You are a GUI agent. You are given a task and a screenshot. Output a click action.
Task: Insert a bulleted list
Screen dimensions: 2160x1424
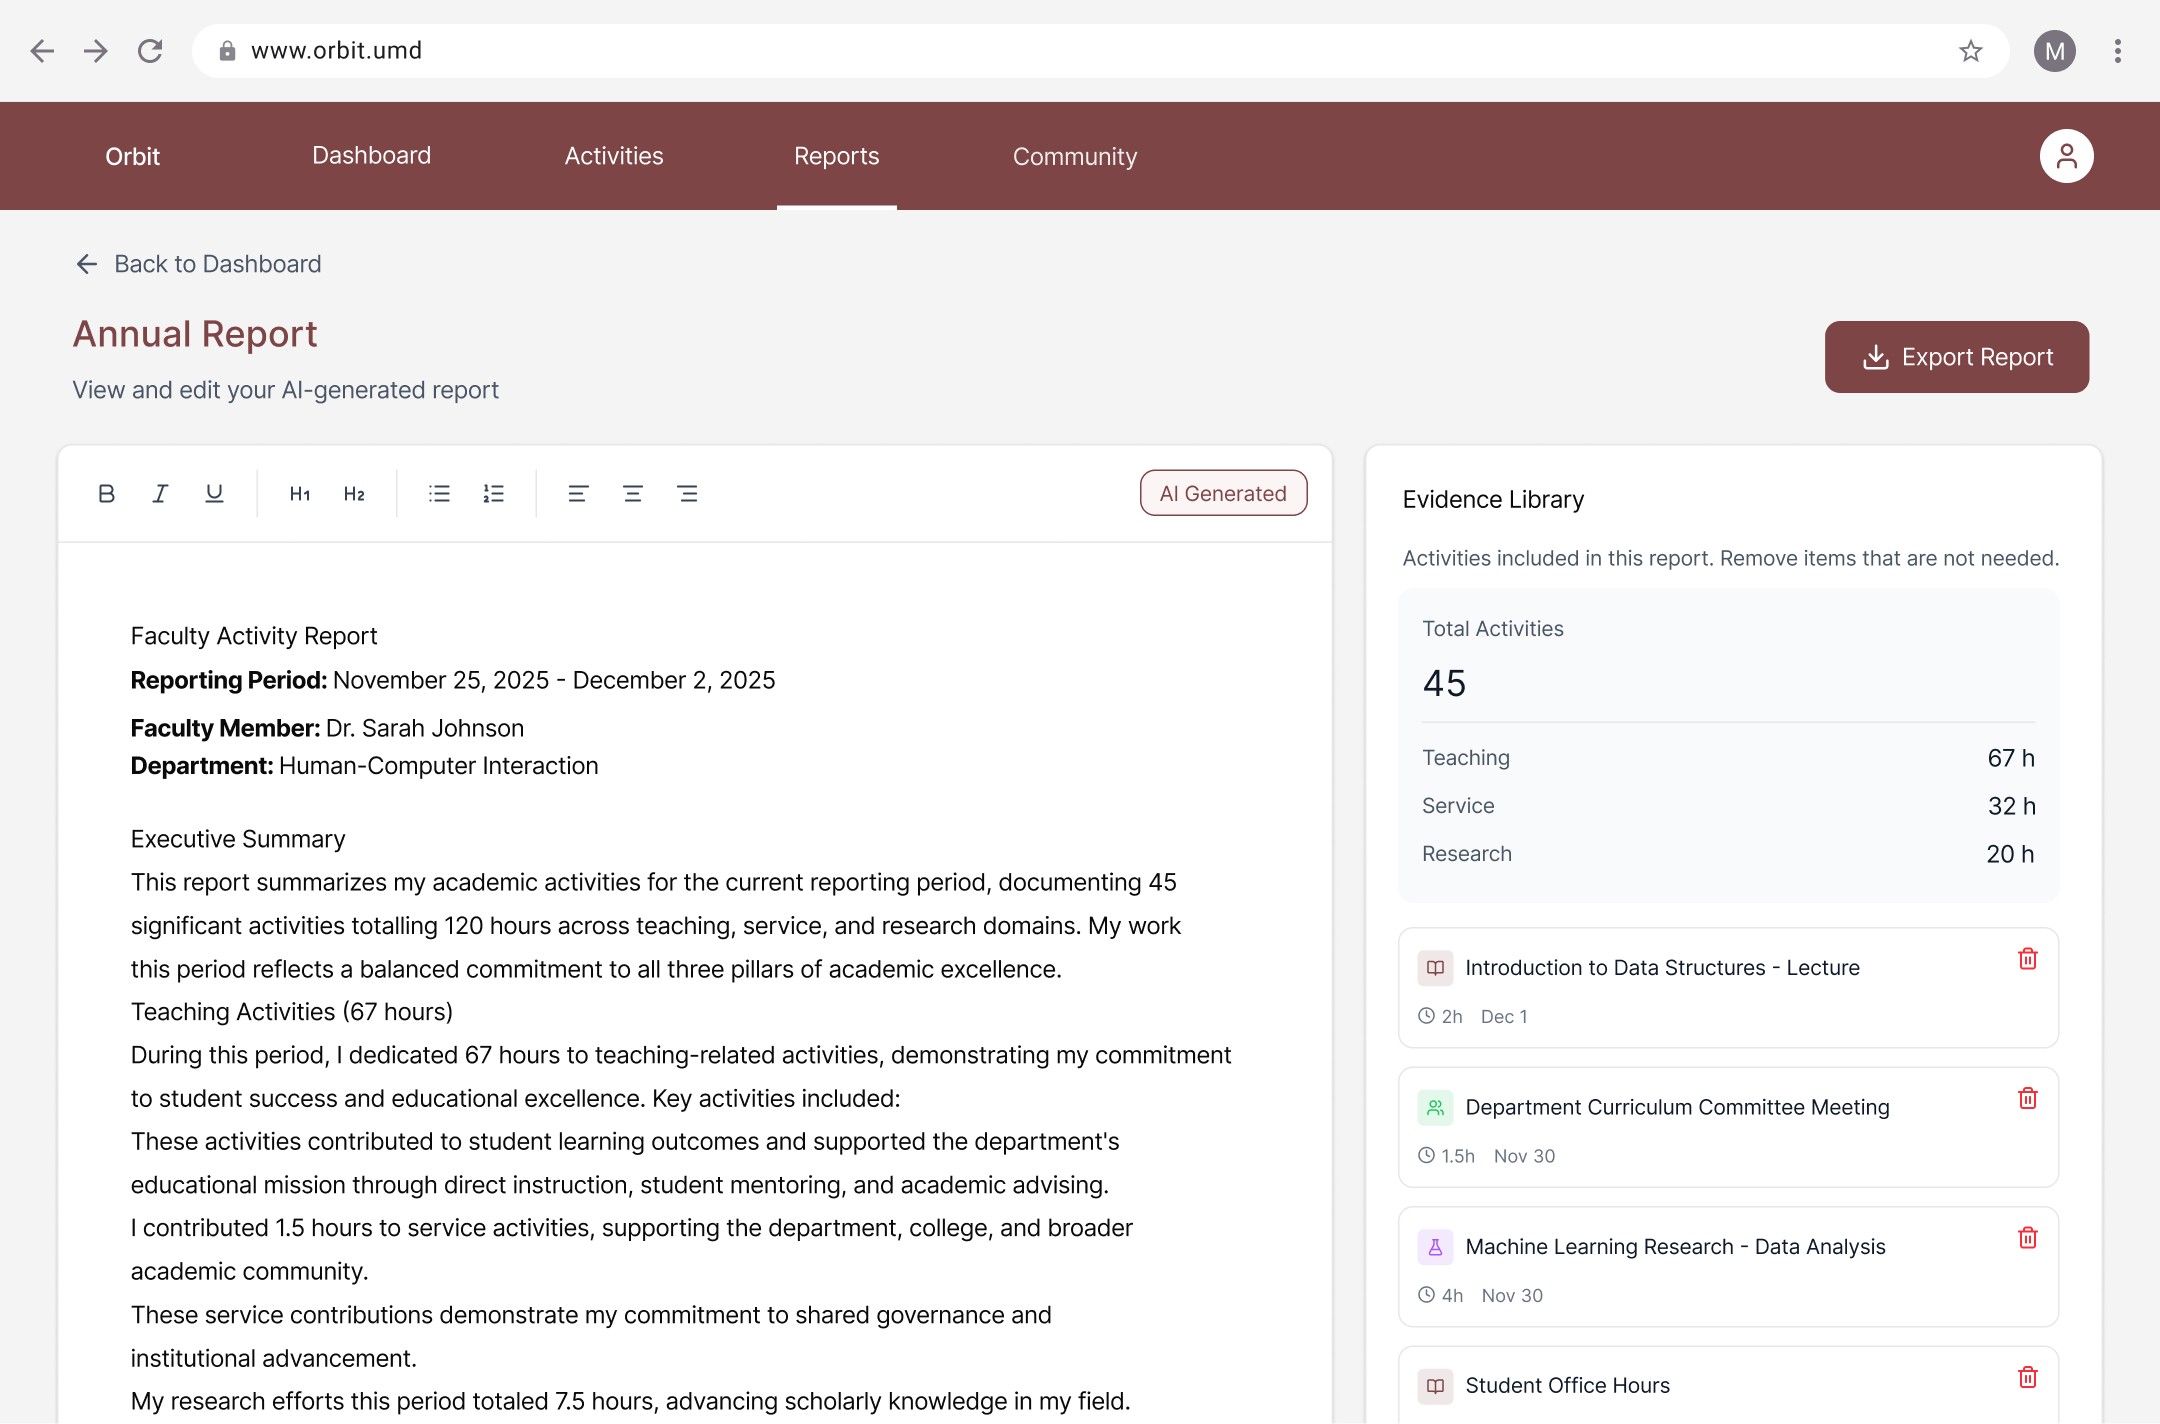click(x=439, y=493)
